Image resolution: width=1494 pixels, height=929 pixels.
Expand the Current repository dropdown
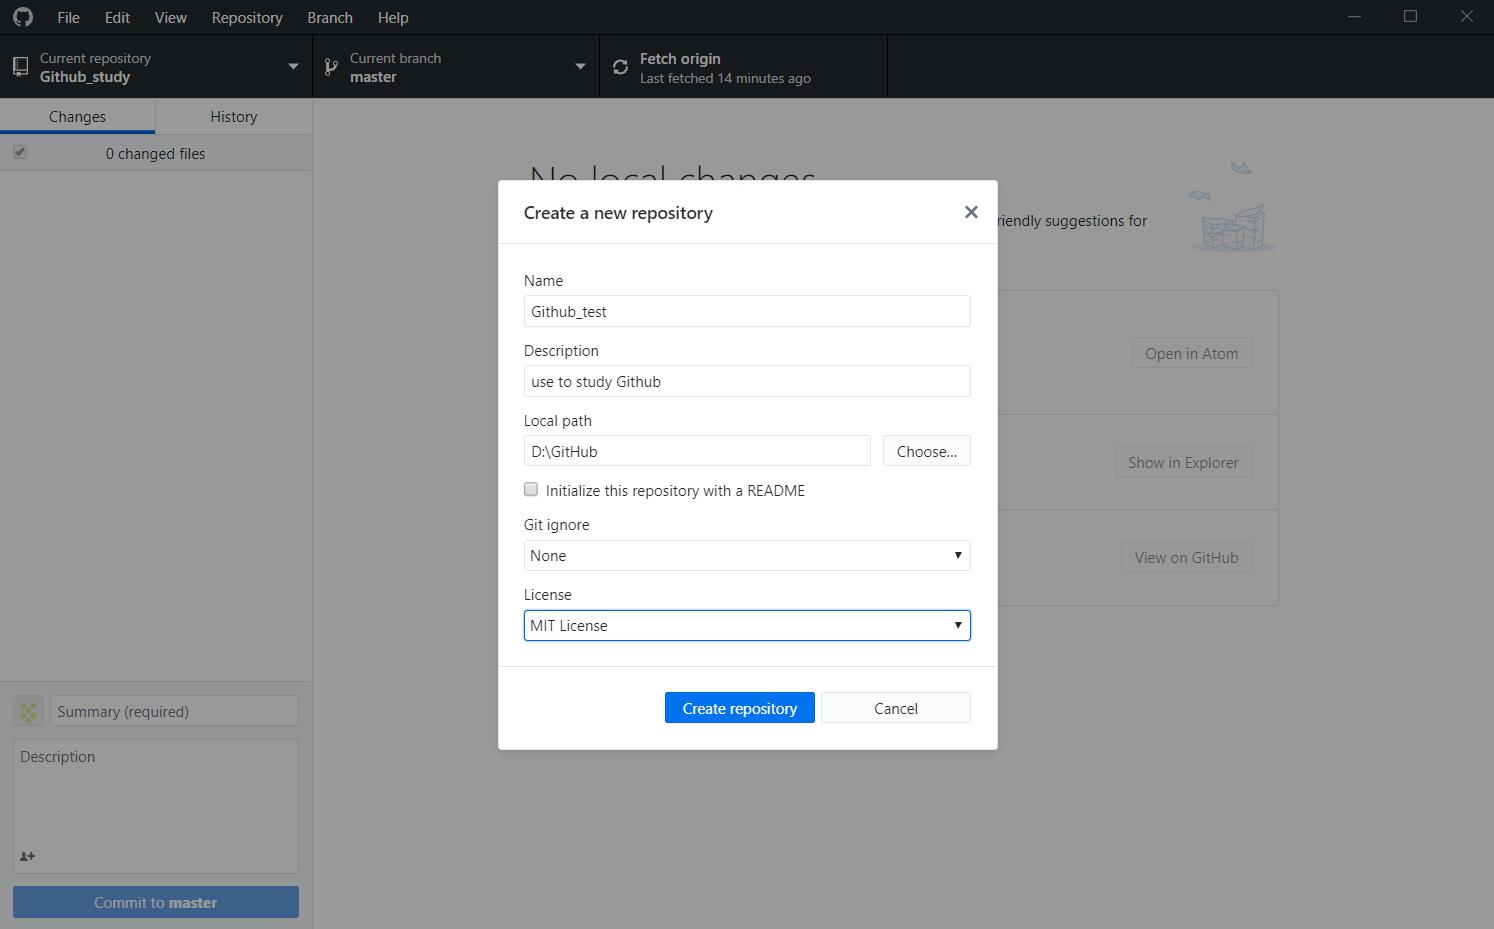(292, 66)
